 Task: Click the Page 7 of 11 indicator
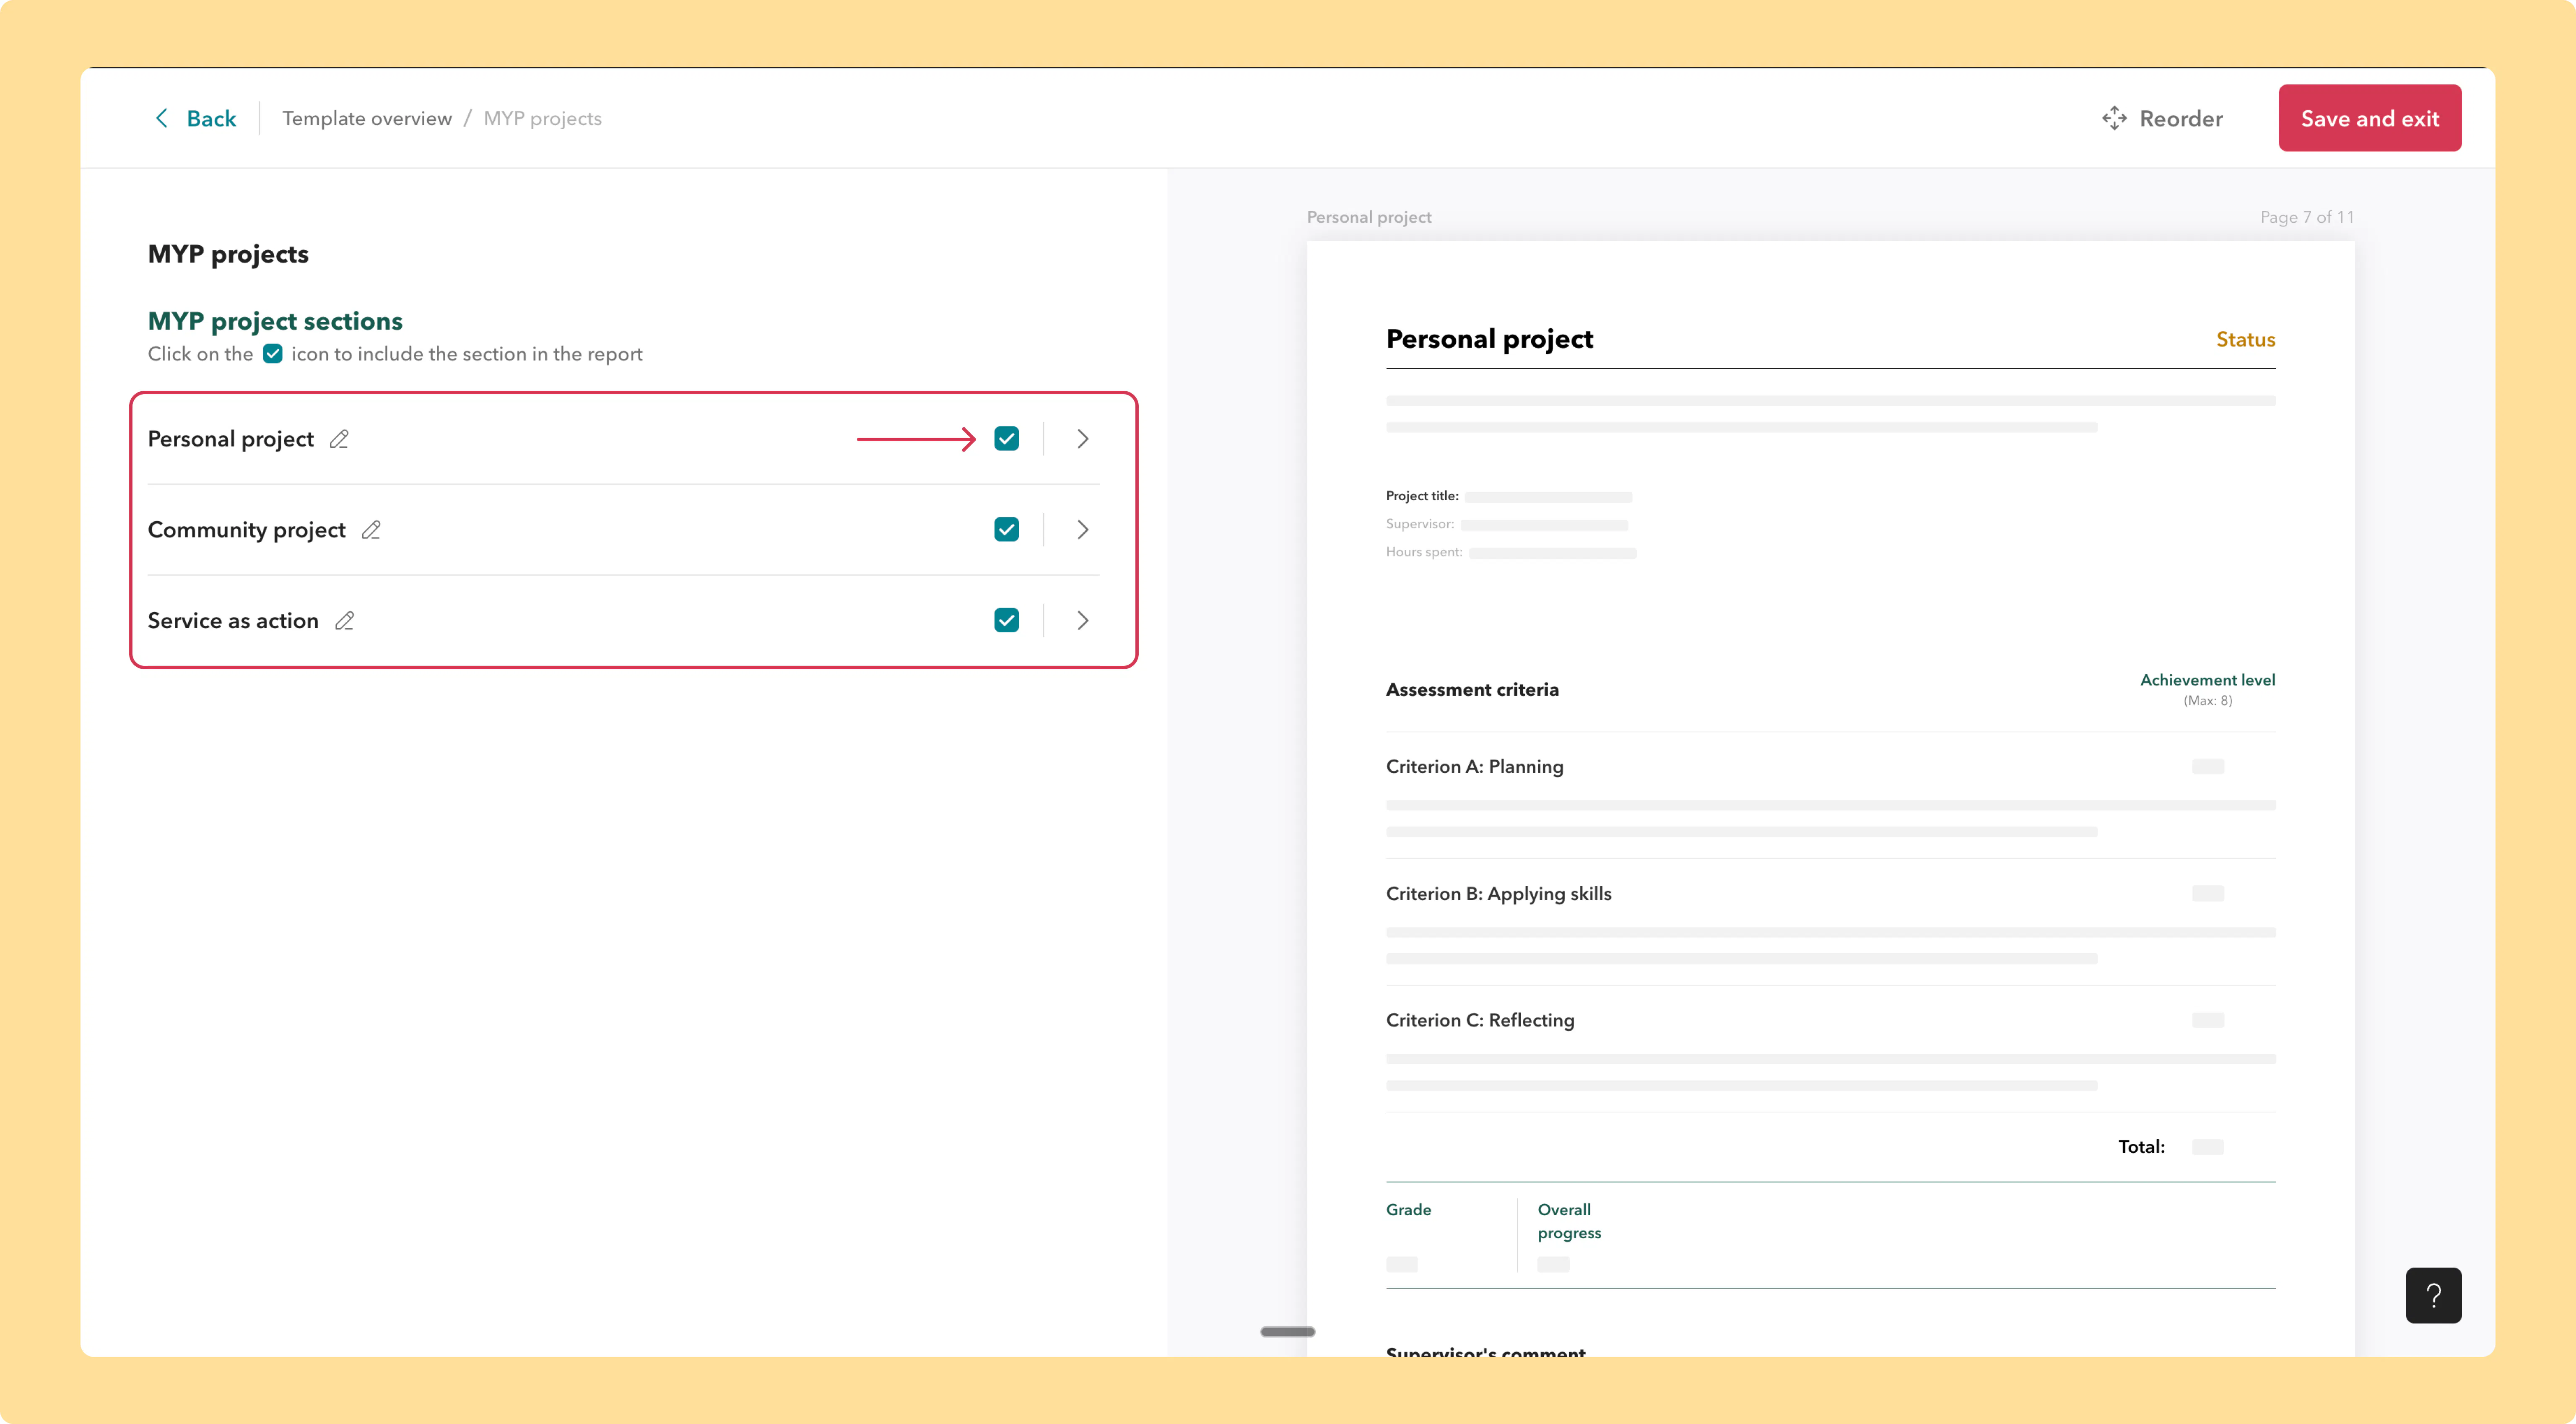(2307, 217)
